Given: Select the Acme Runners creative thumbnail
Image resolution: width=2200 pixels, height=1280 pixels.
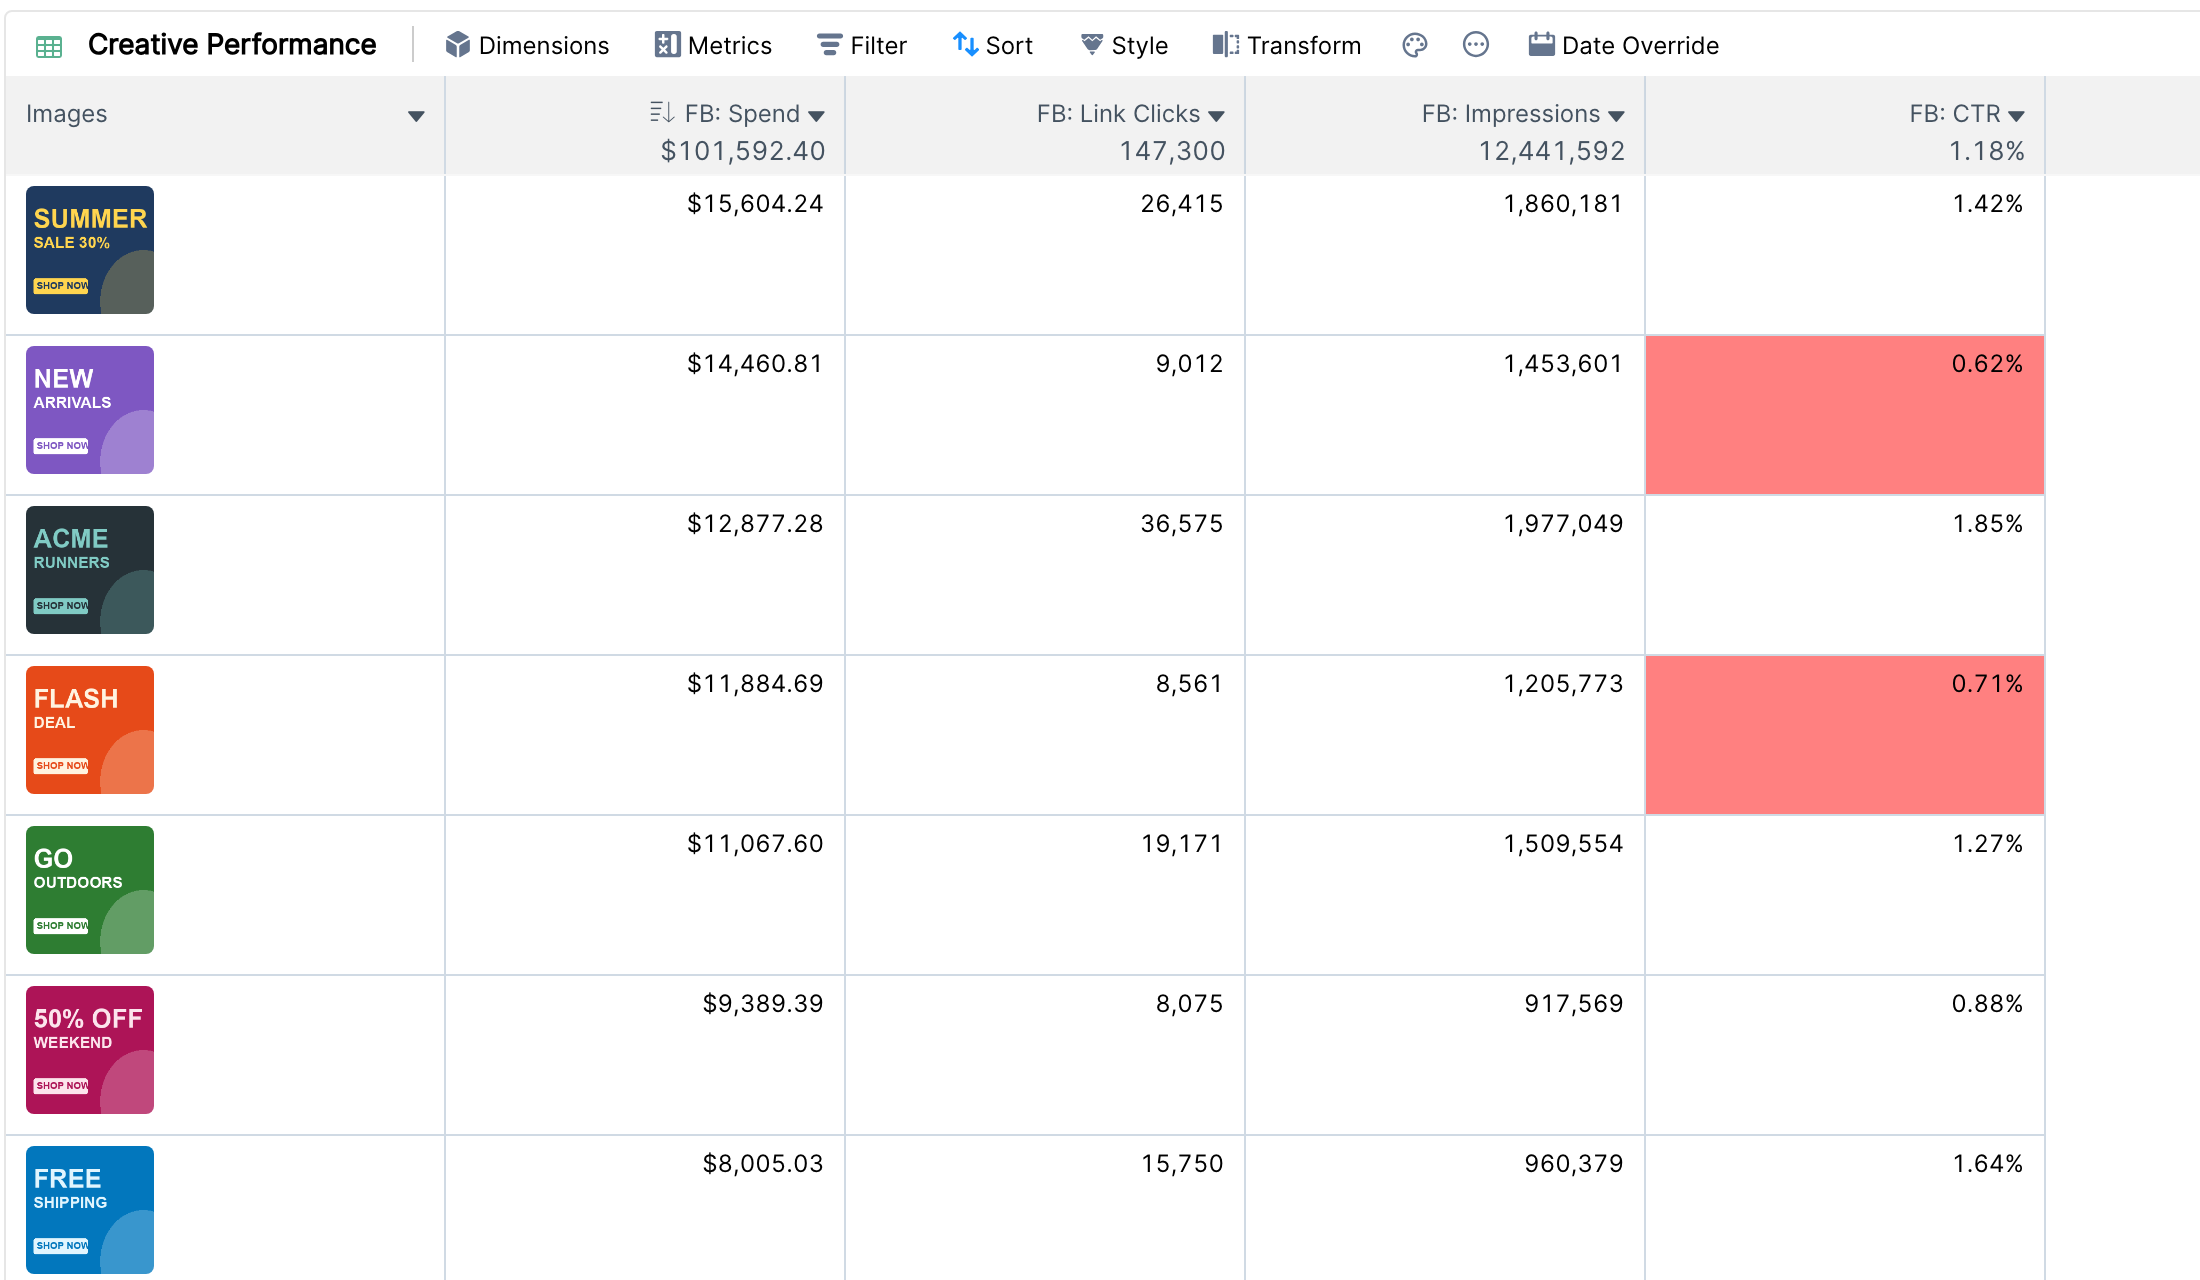Looking at the screenshot, I should 90,570.
